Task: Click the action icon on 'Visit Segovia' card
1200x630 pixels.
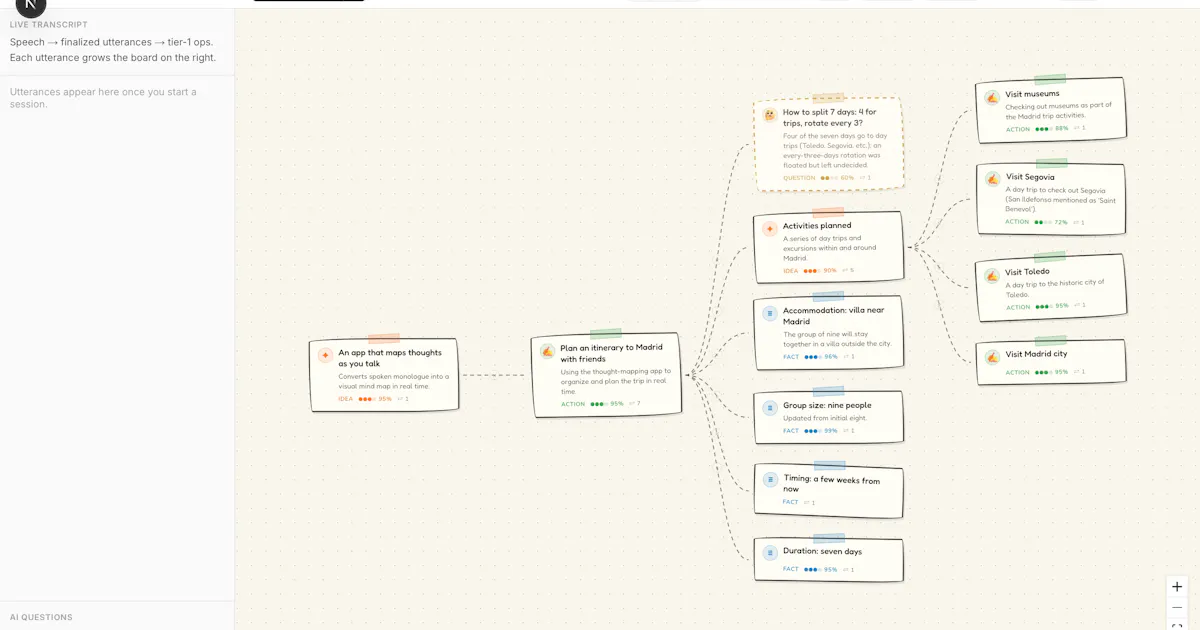Action: [x=992, y=179]
